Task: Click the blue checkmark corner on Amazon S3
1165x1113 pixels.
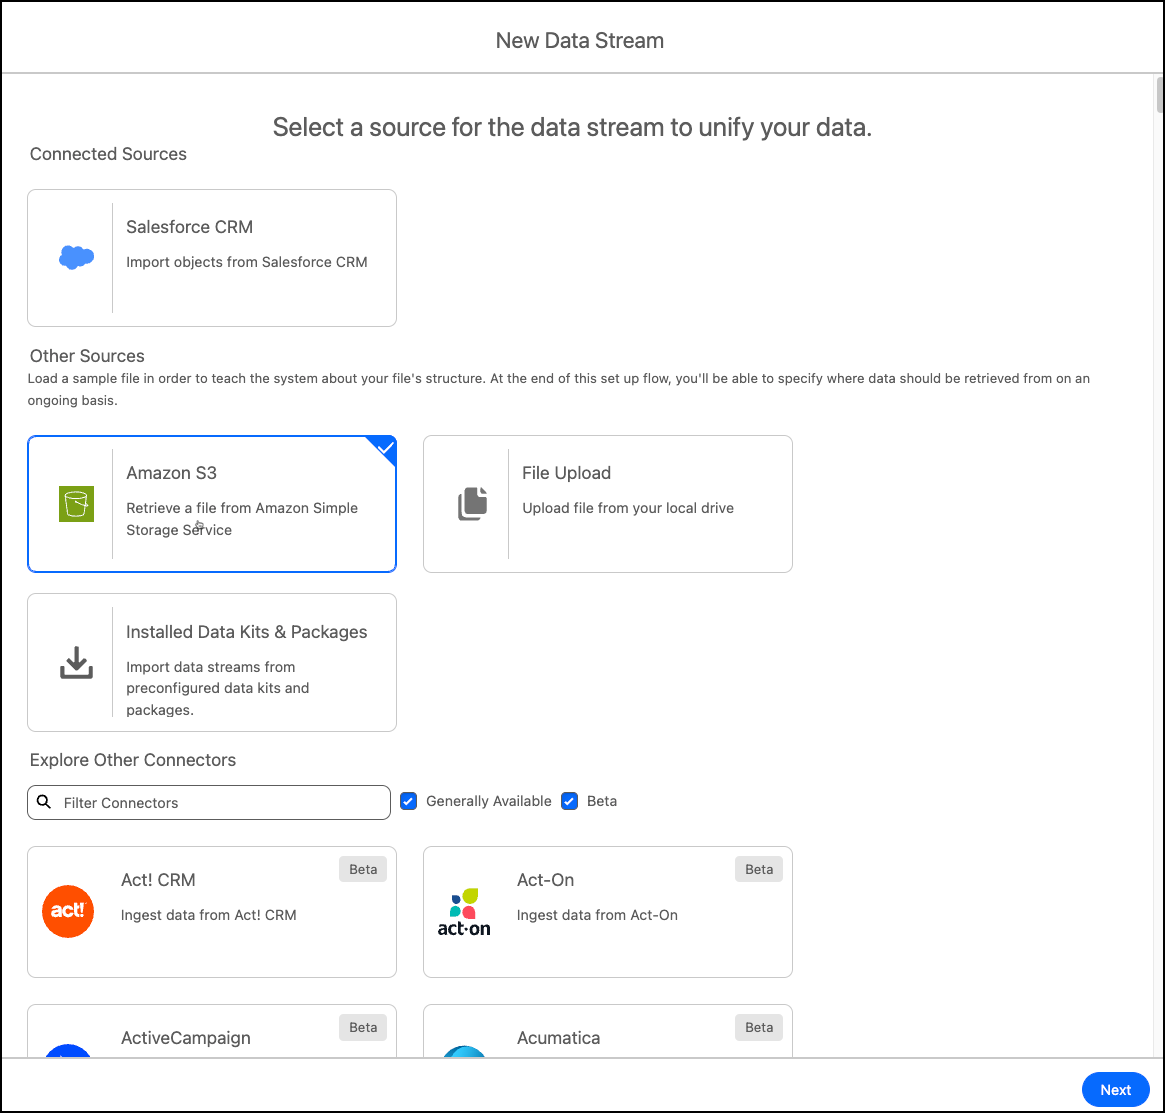Action: pos(385,447)
